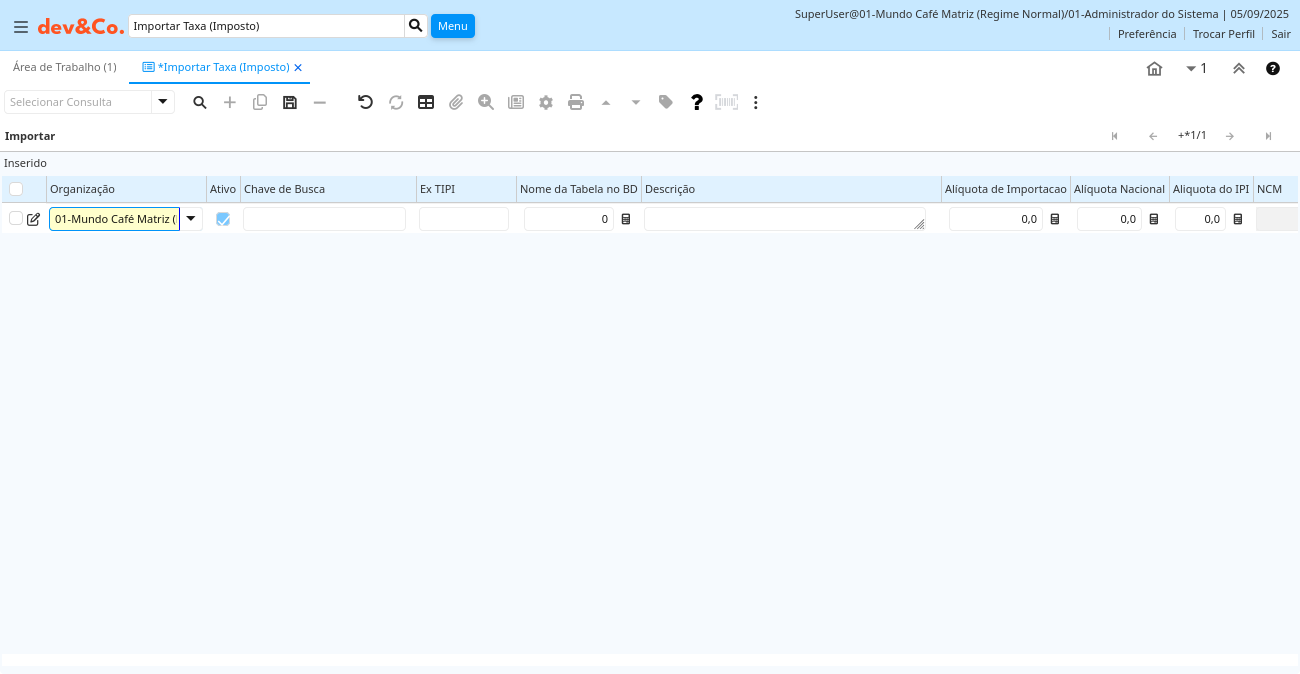Open the Selecionar Consulta dropdown

163,102
